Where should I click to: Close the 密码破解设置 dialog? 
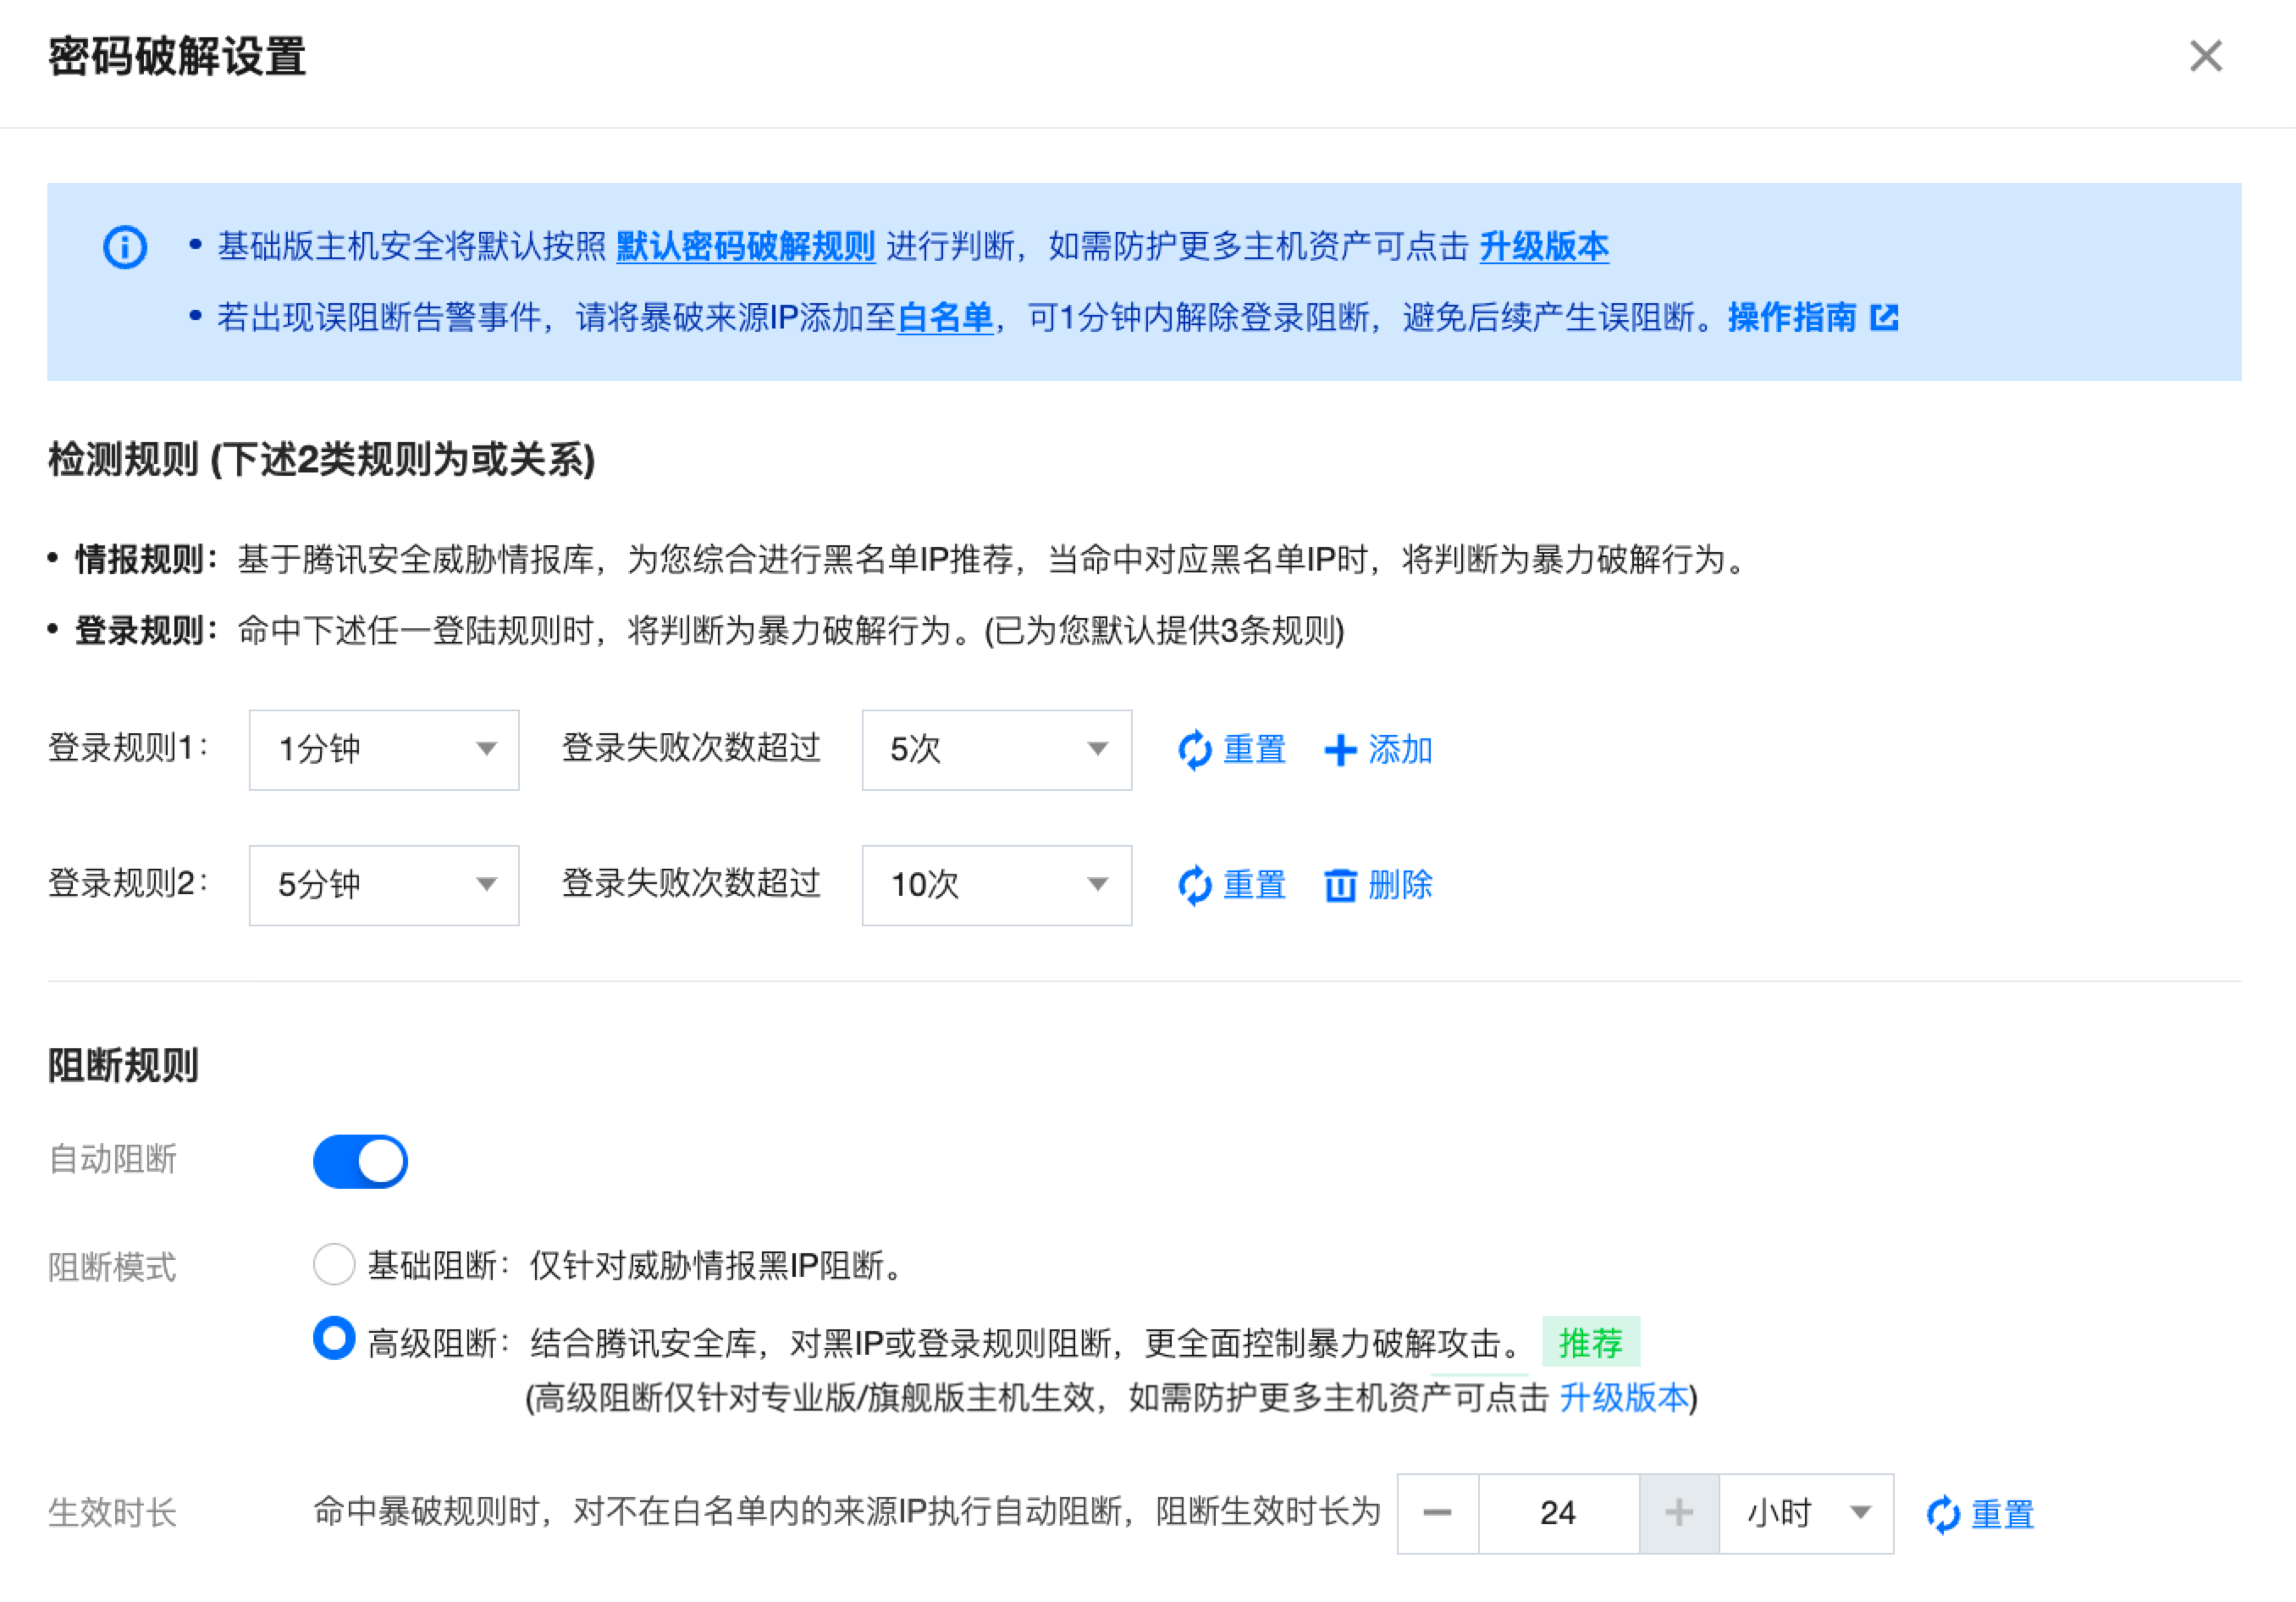coord(2205,56)
